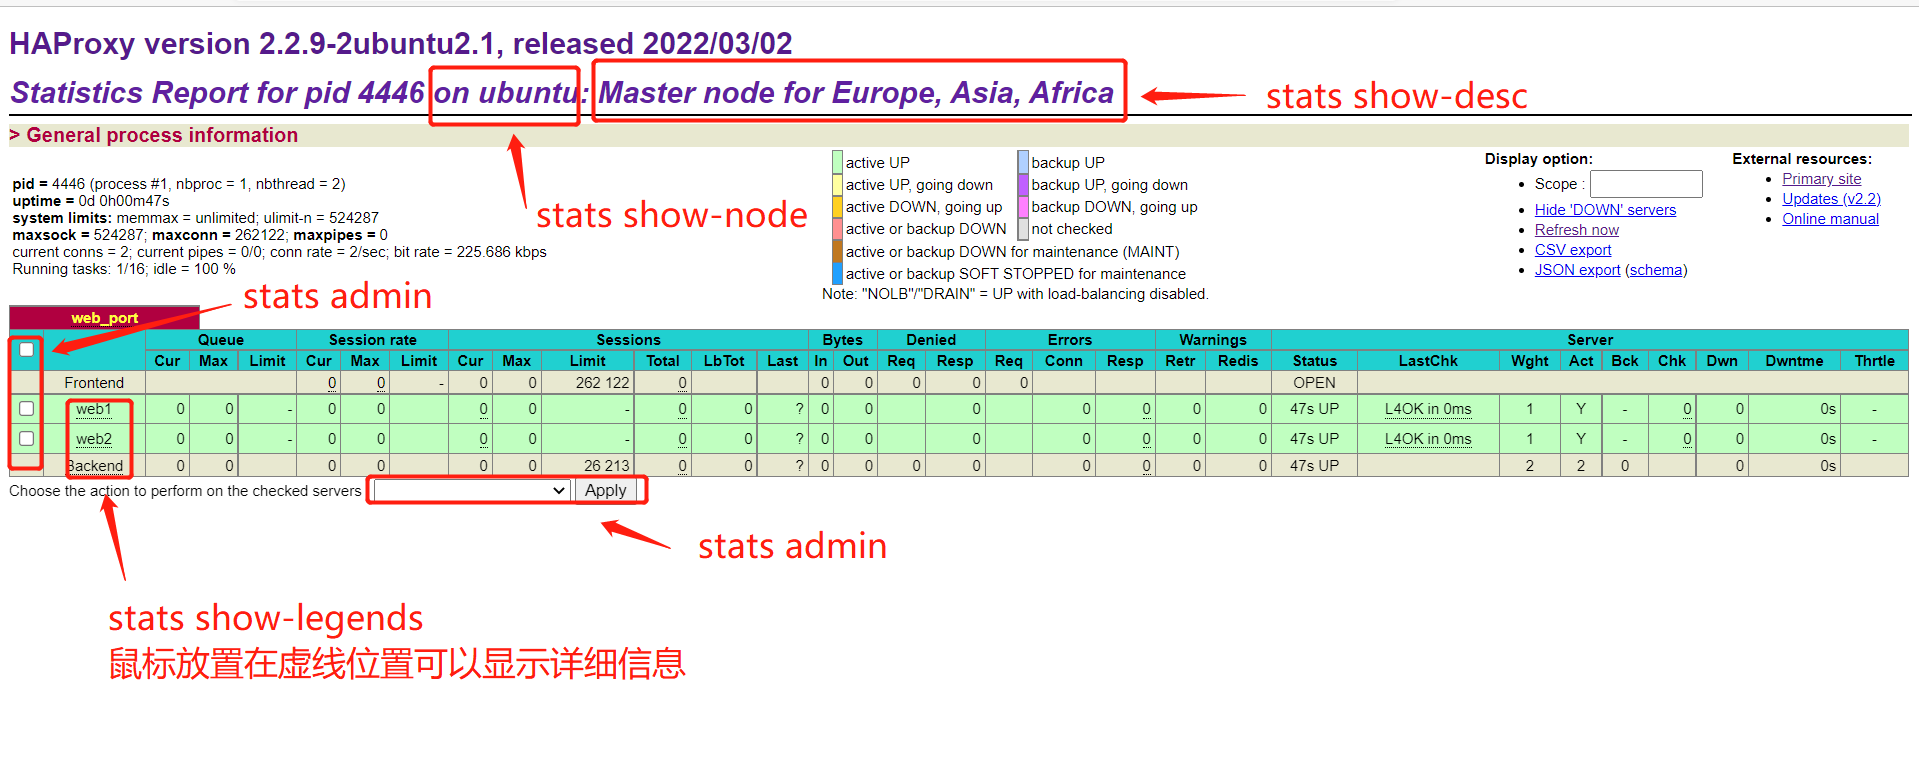Click the Dwntme column header

(x=1794, y=361)
